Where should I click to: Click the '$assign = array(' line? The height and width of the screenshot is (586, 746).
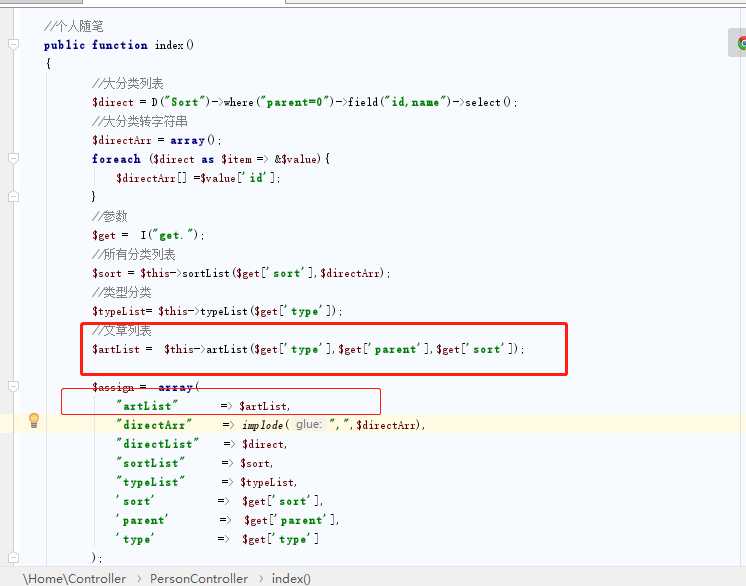(146, 387)
